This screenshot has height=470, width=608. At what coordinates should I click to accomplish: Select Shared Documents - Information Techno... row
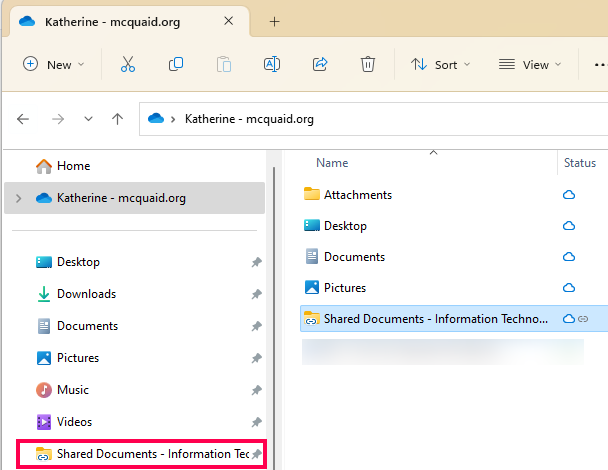coord(454,319)
